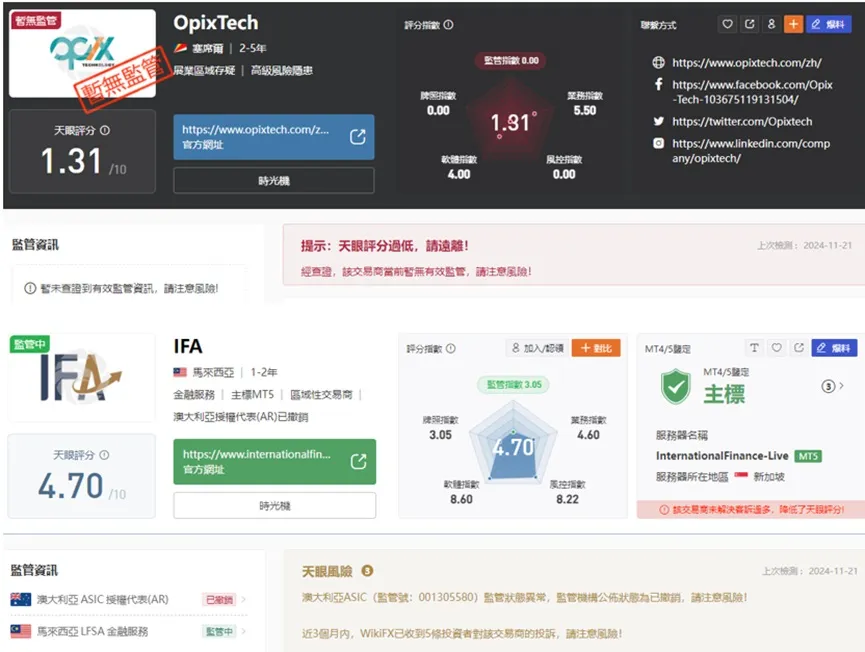This screenshot has width=865, height=652.
Task: Click the OpixTech logo thumbnail
Action: [x=82, y=54]
